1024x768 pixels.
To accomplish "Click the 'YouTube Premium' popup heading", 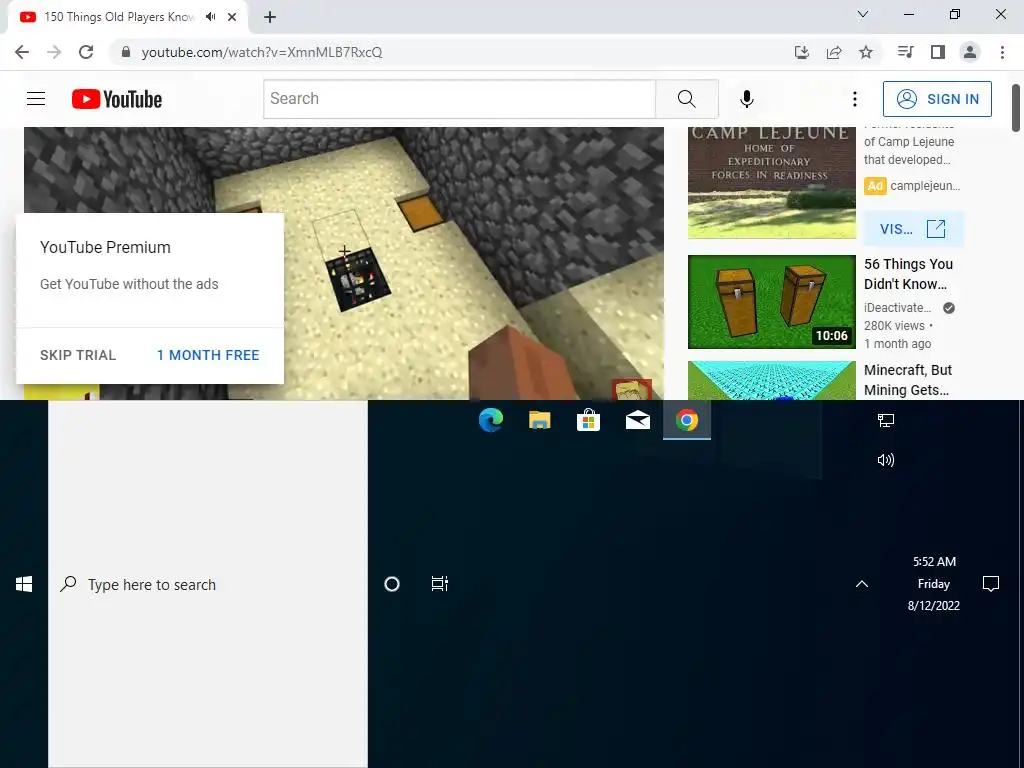I will 105,248.
